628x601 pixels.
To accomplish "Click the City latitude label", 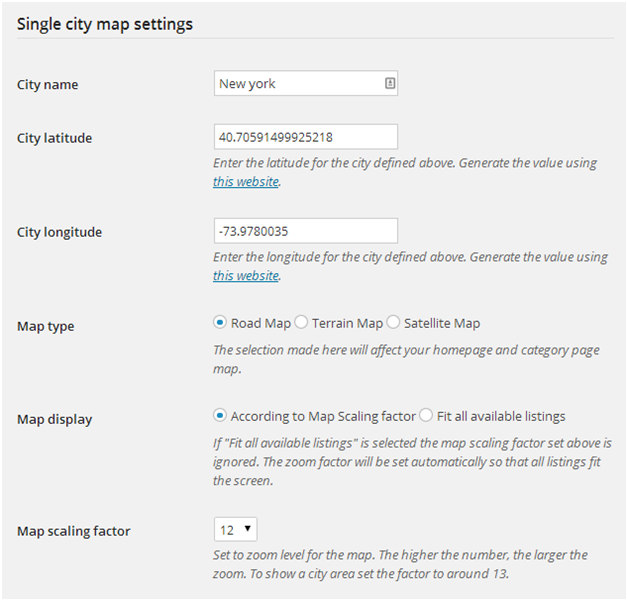I will [x=55, y=138].
